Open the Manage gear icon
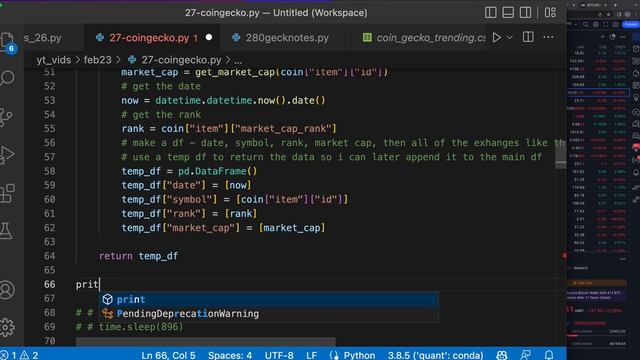The width and height of the screenshot is (640, 360). 7,327
